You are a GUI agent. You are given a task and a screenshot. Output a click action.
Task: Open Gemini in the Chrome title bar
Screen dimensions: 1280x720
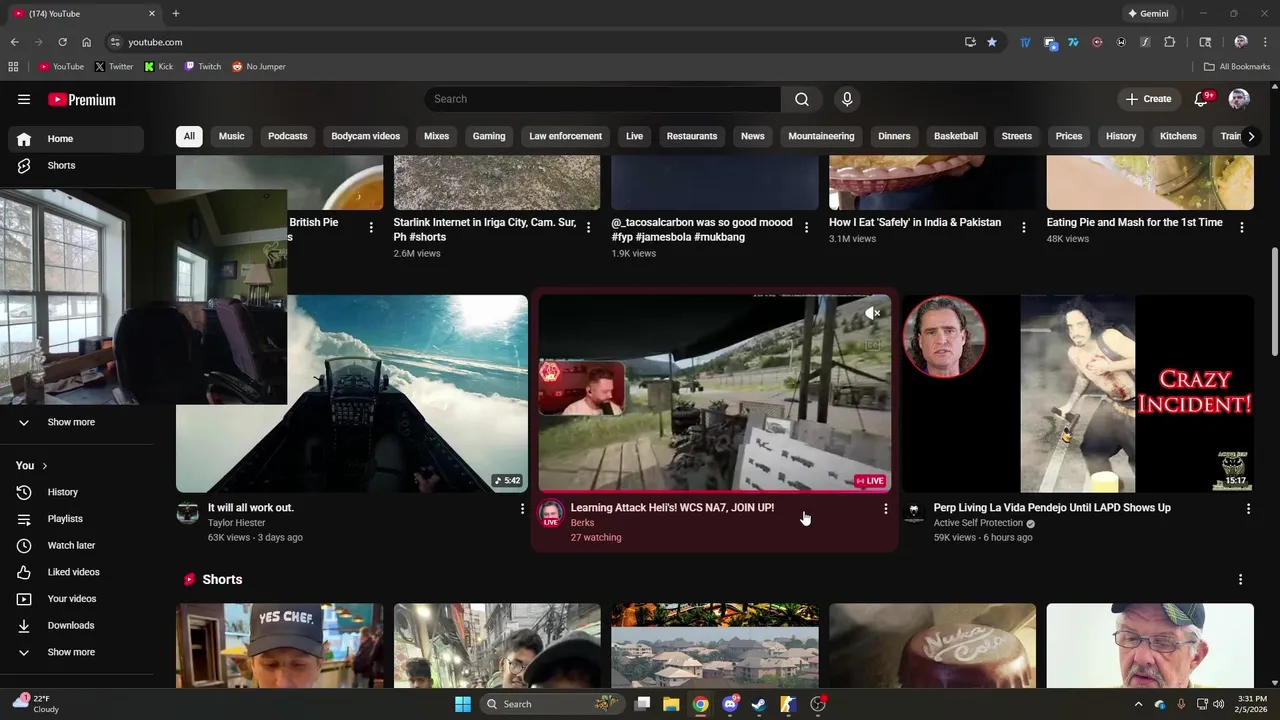[x=1148, y=13]
